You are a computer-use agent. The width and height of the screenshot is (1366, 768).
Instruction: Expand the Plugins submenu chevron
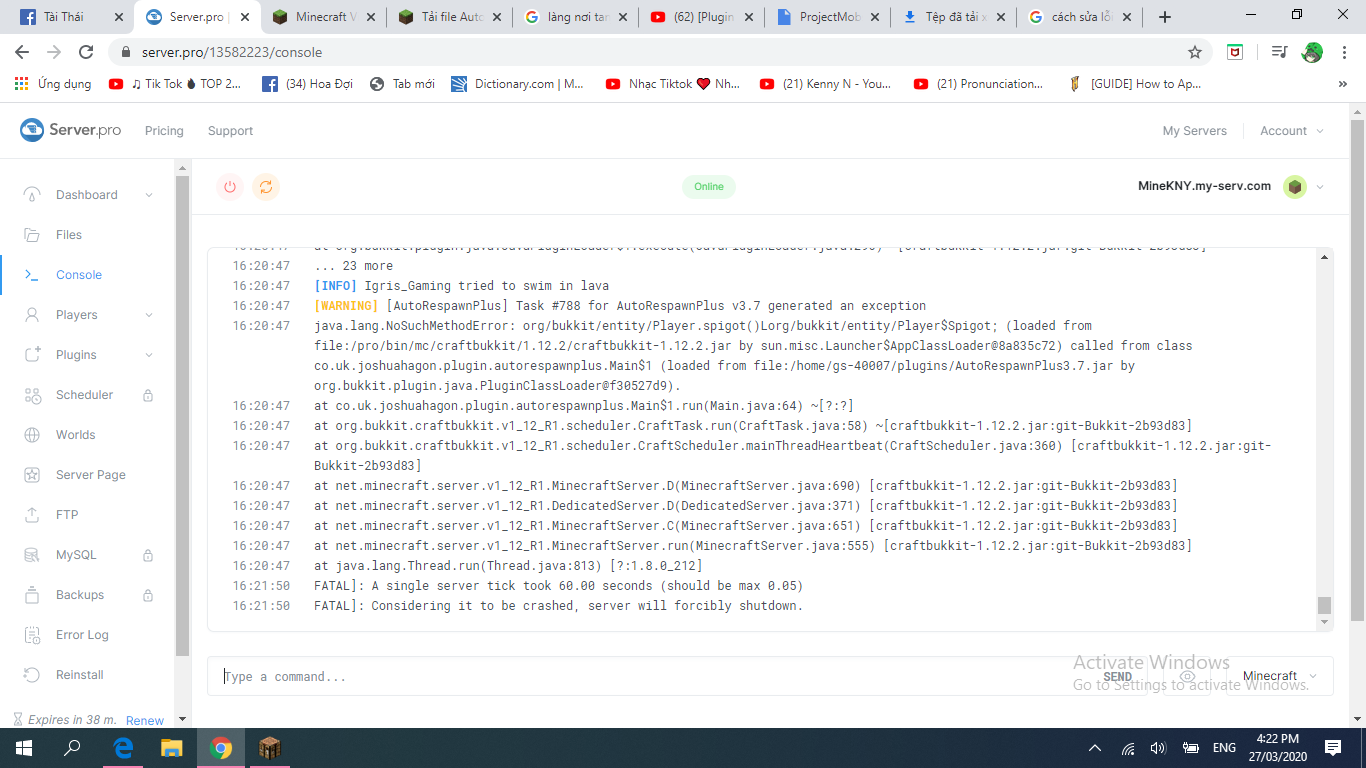point(149,355)
